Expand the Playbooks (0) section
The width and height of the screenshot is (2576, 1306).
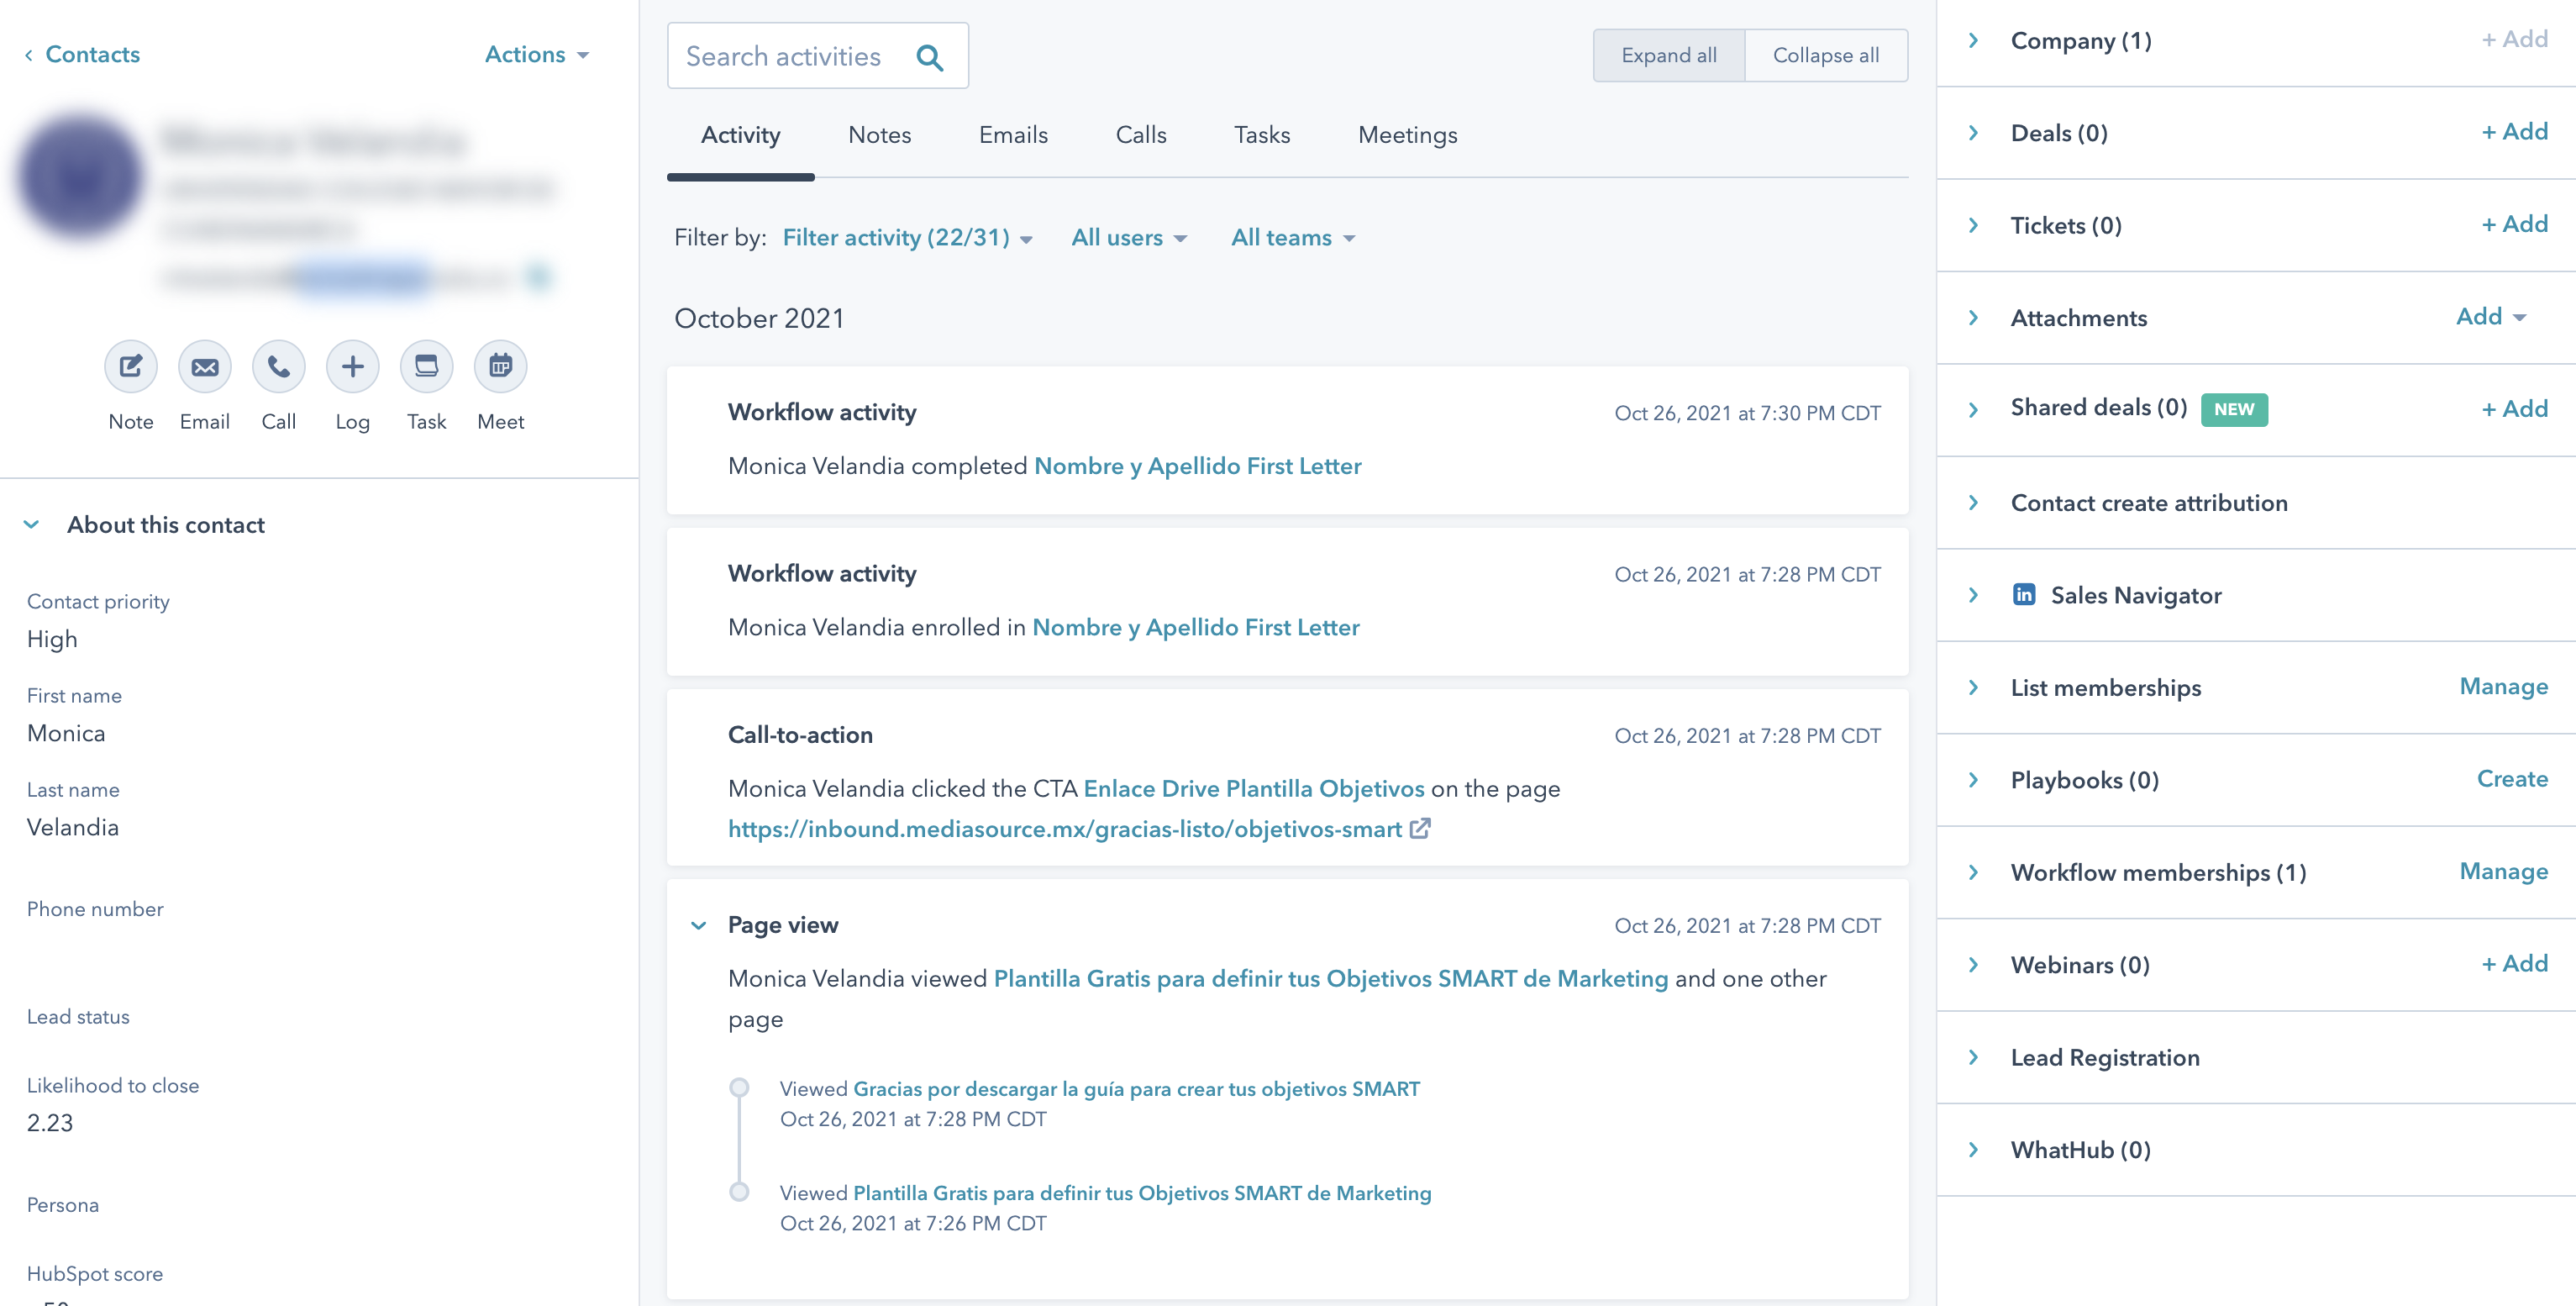pos(1973,780)
